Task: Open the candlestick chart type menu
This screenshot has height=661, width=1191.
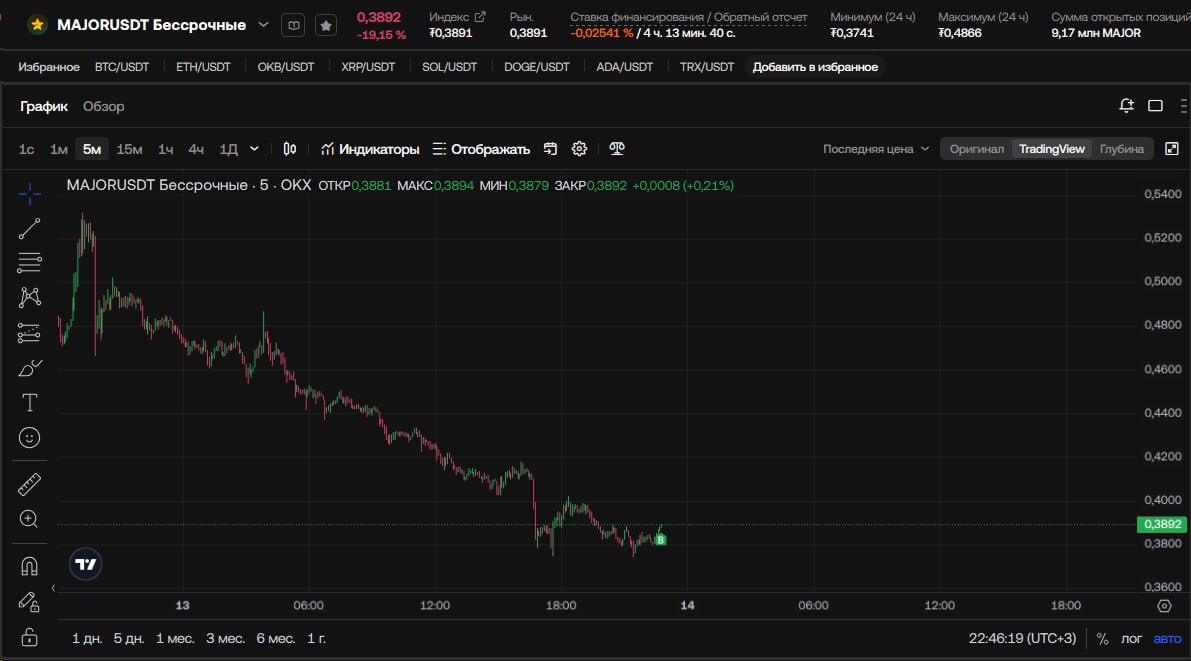Action: pos(289,149)
